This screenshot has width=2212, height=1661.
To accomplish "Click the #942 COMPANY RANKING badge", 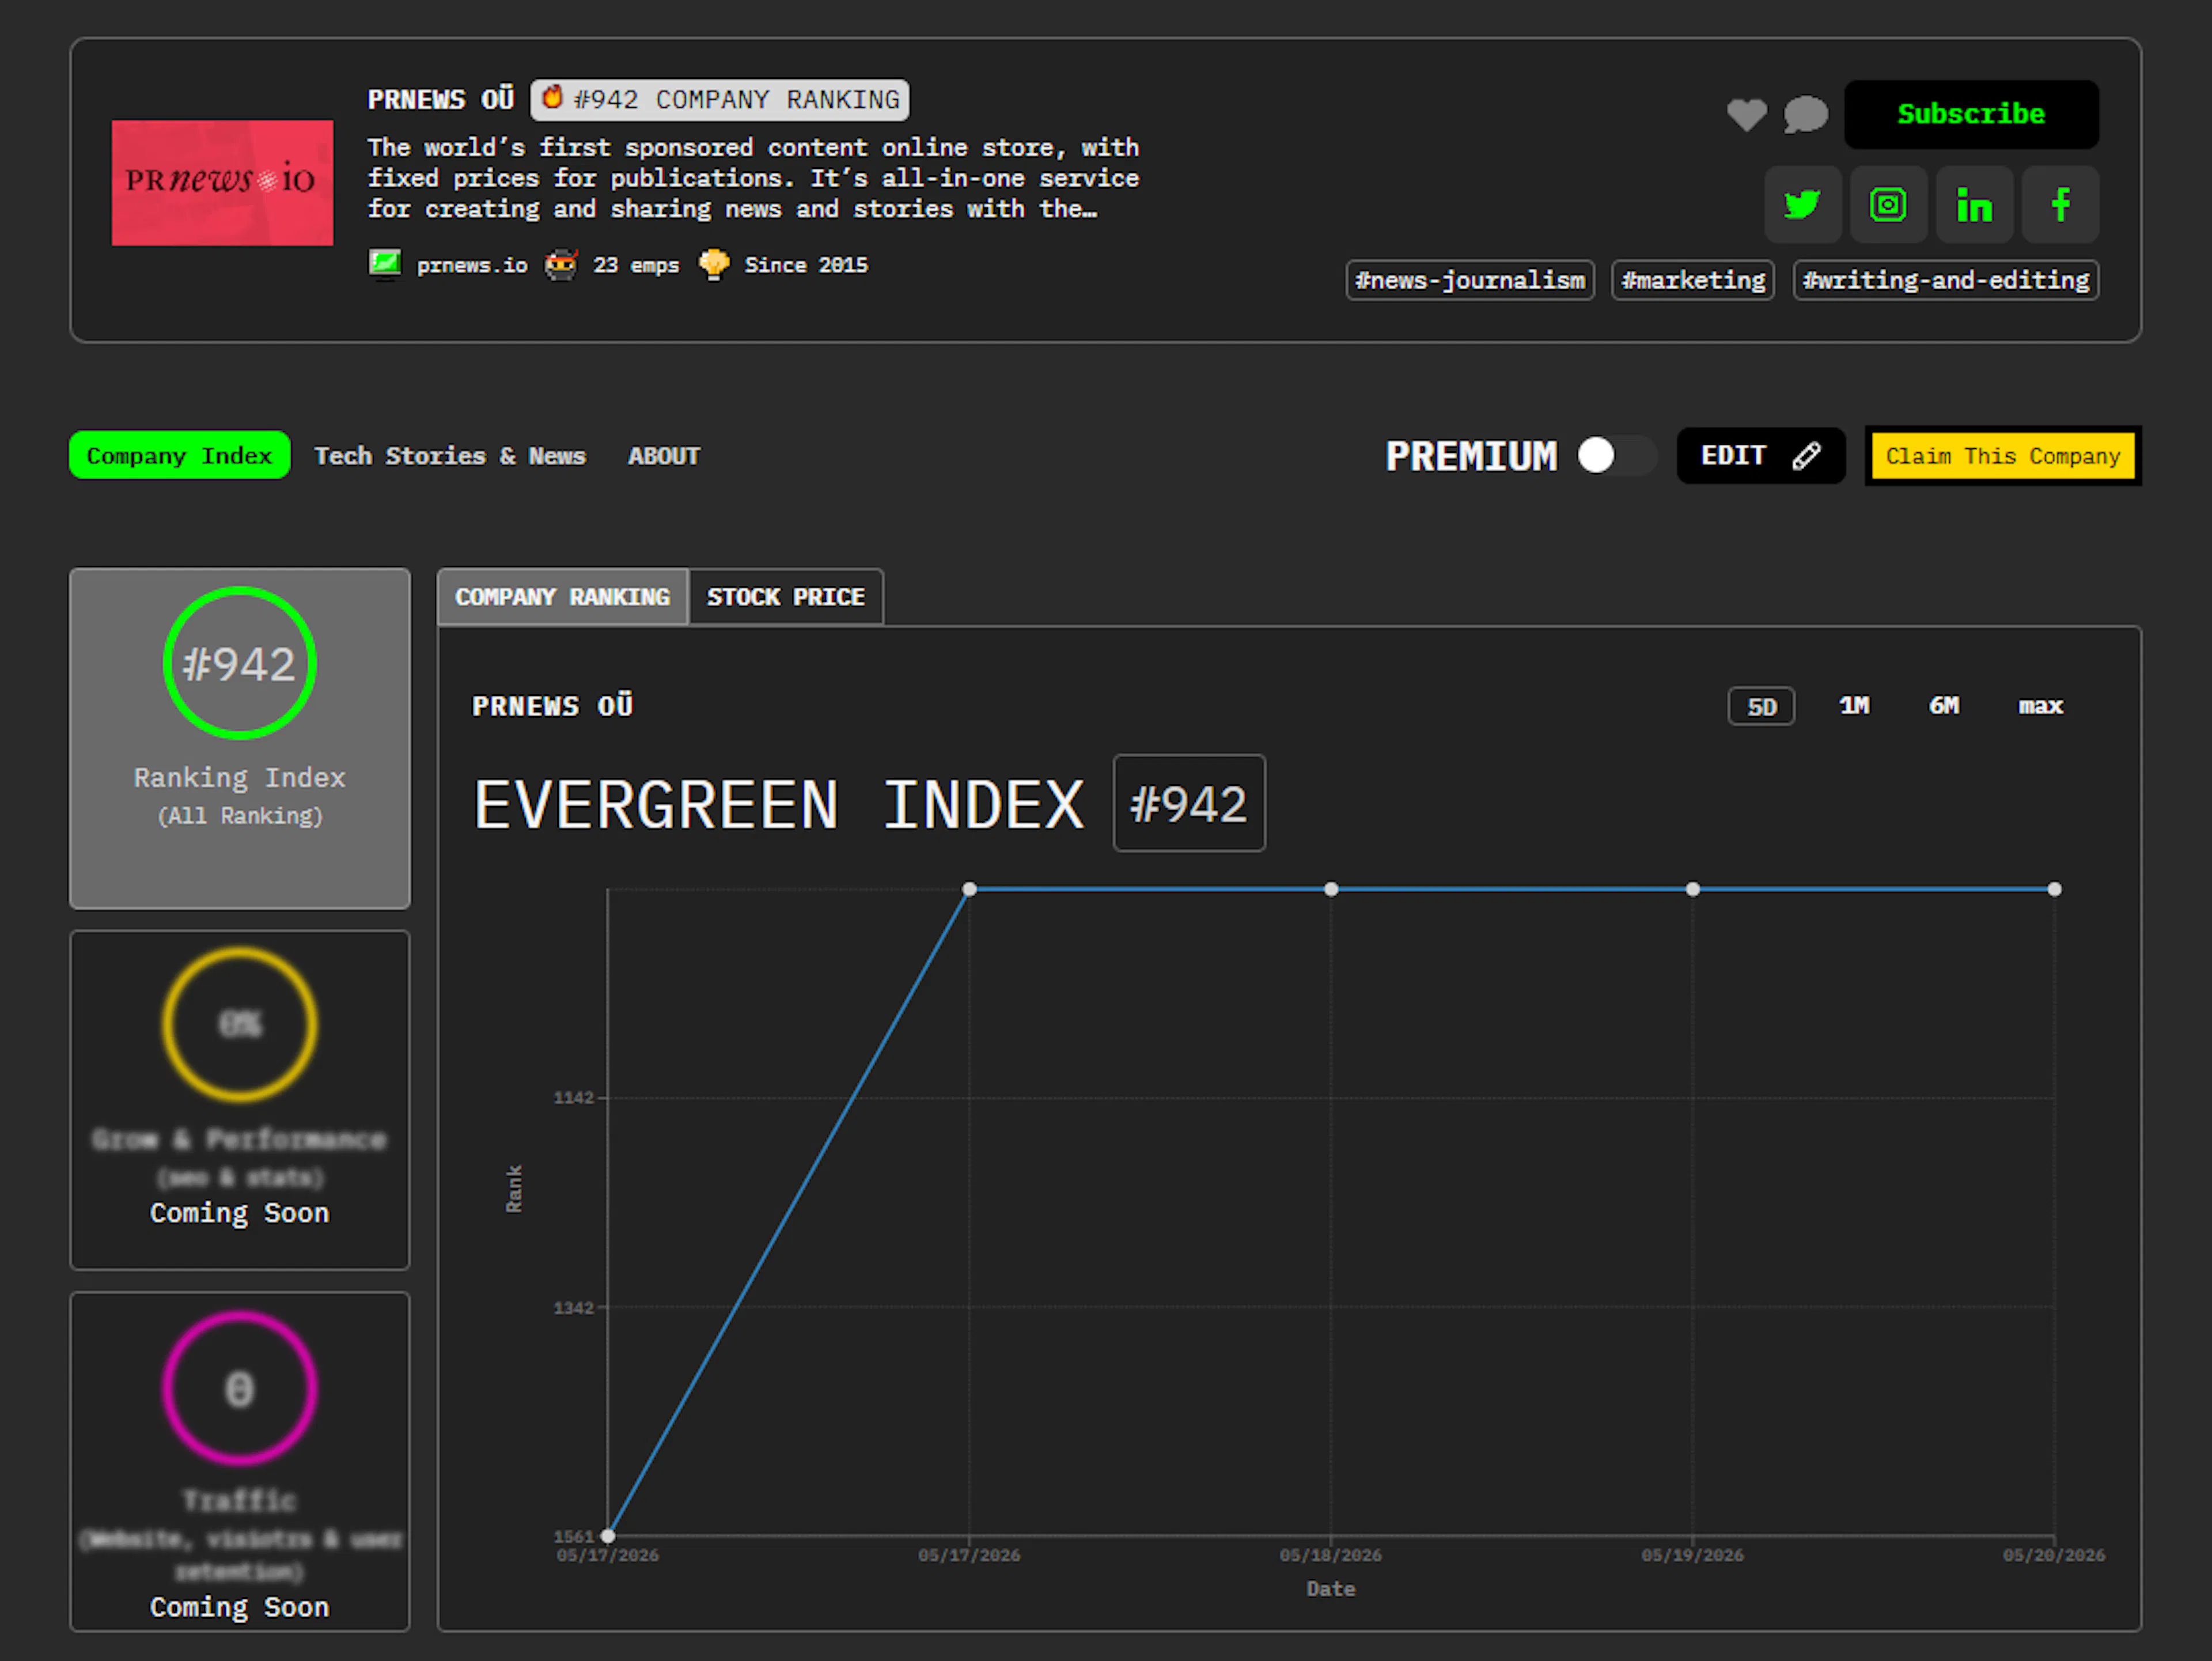I will (720, 99).
